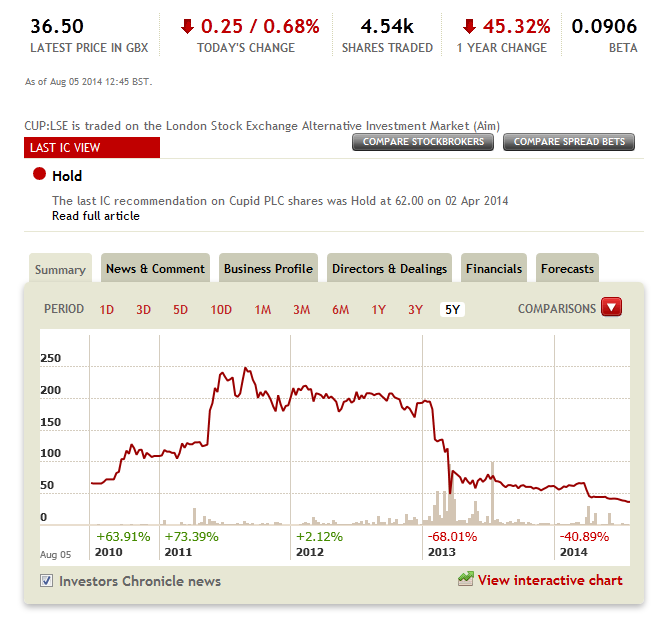Click the red down arrow beside 1 year change
The image size is (653, 617).
(469, 26)
